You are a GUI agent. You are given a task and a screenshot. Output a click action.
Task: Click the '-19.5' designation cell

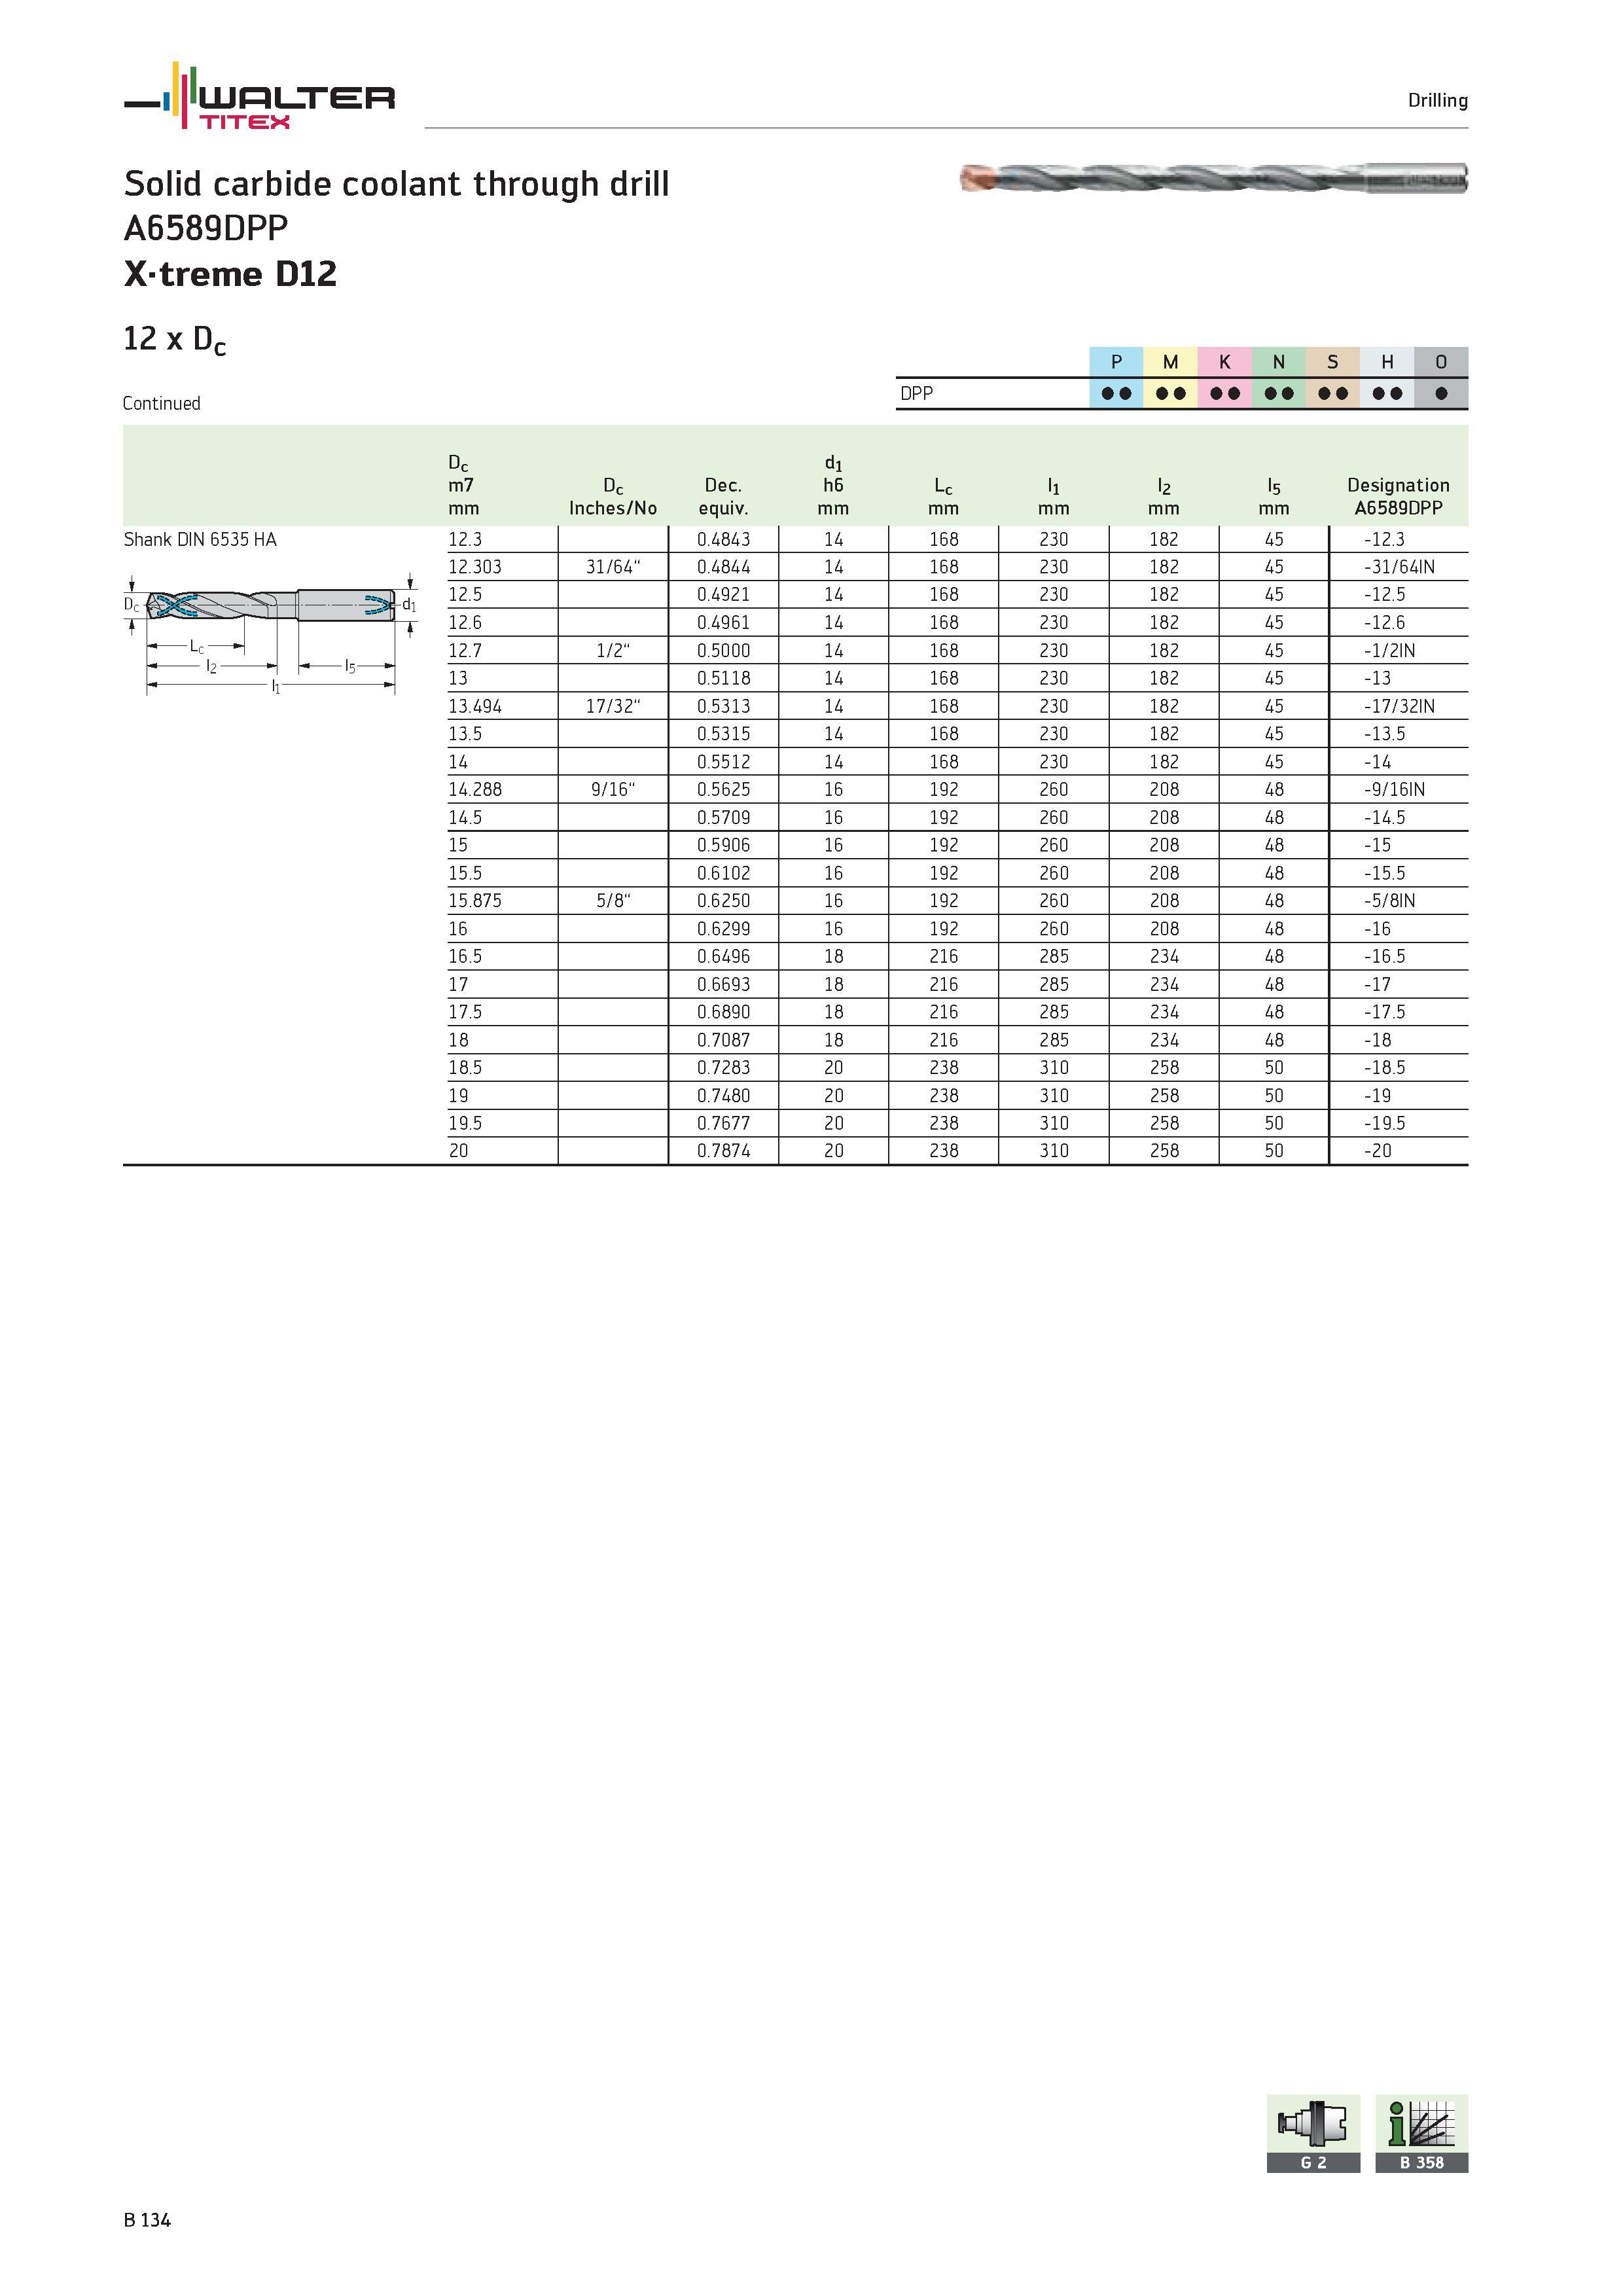[1384, 1123]
